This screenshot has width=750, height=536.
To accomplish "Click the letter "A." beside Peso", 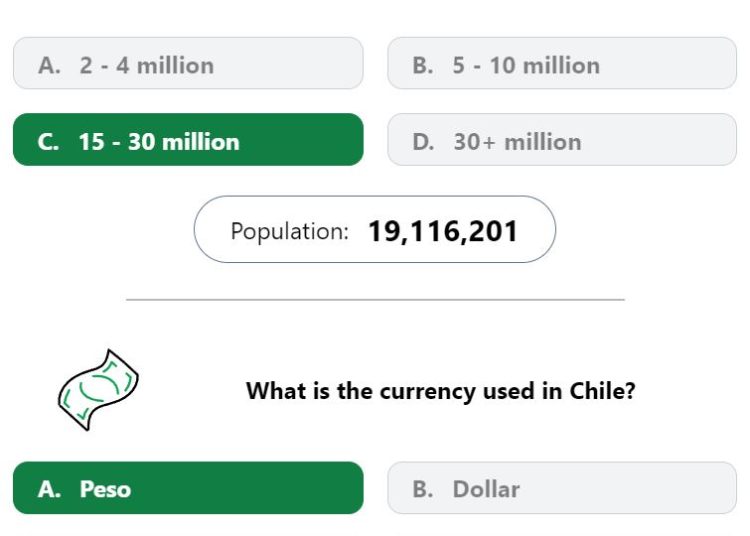I will click(x=49, y=489).
